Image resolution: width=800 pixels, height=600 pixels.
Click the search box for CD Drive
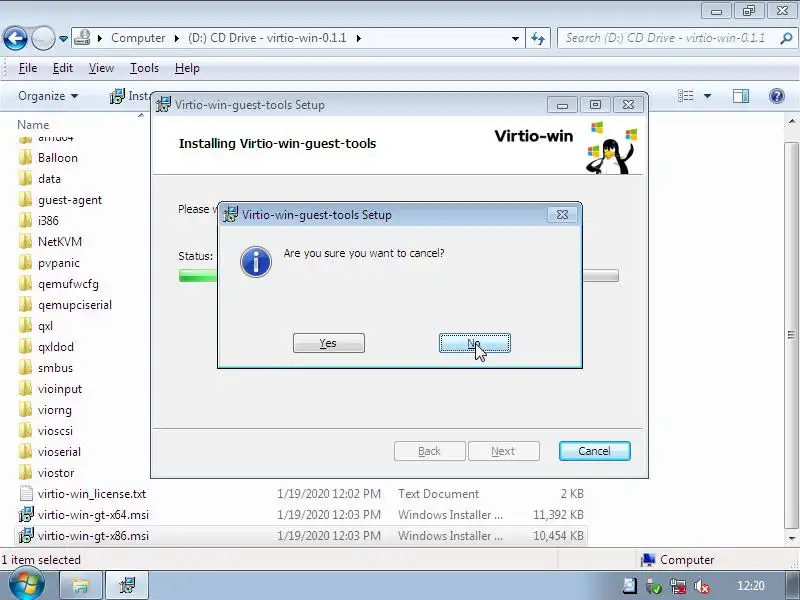(x=666, y=38)
